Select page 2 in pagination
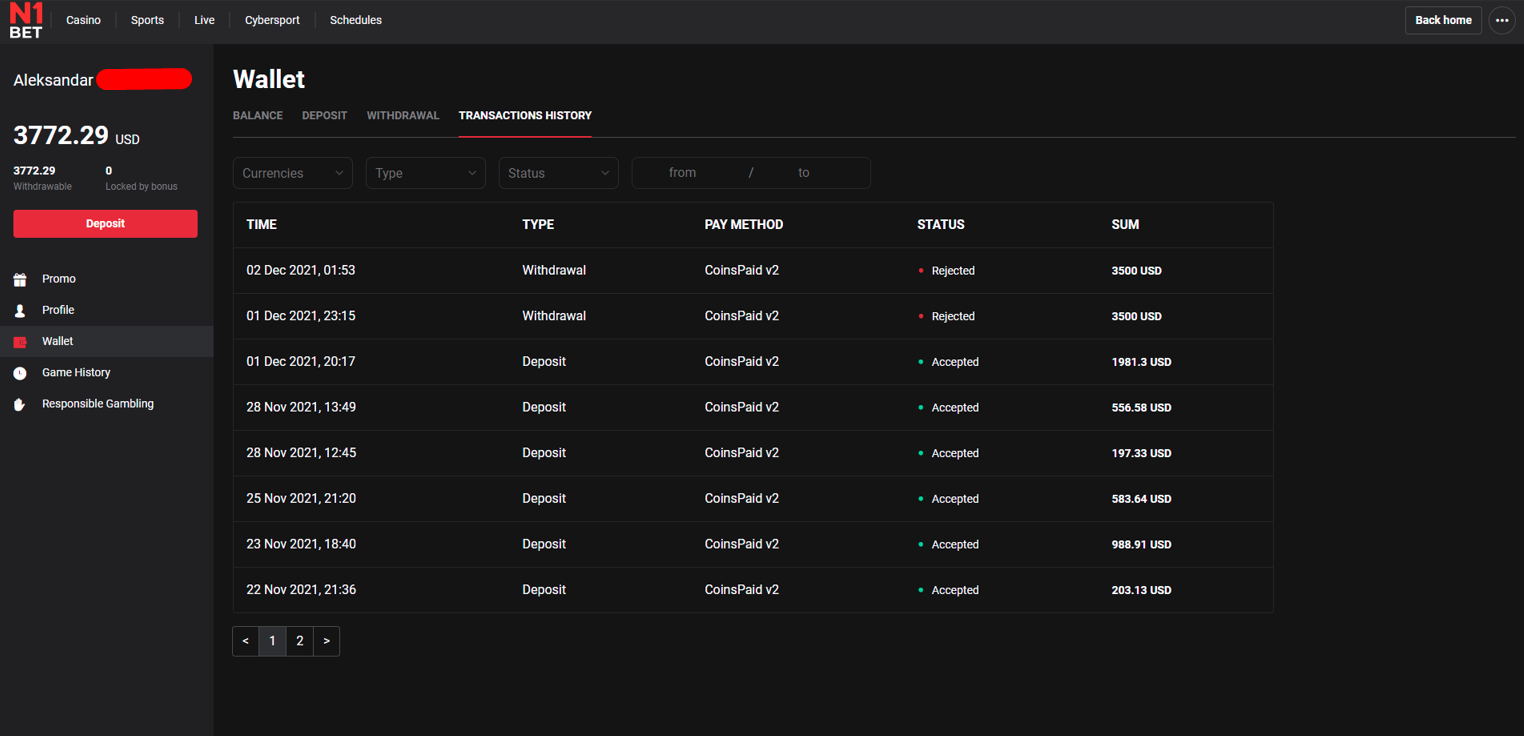Image resolution: width=1524 pixels, height=736 pixels. click(x=300, y=641)
